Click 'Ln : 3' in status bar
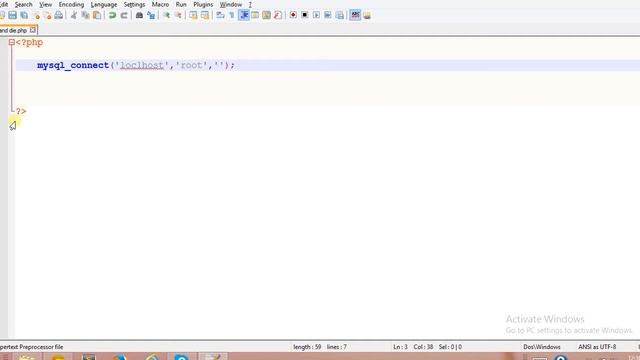Screen dimensions: 640x360 (400, 347)
